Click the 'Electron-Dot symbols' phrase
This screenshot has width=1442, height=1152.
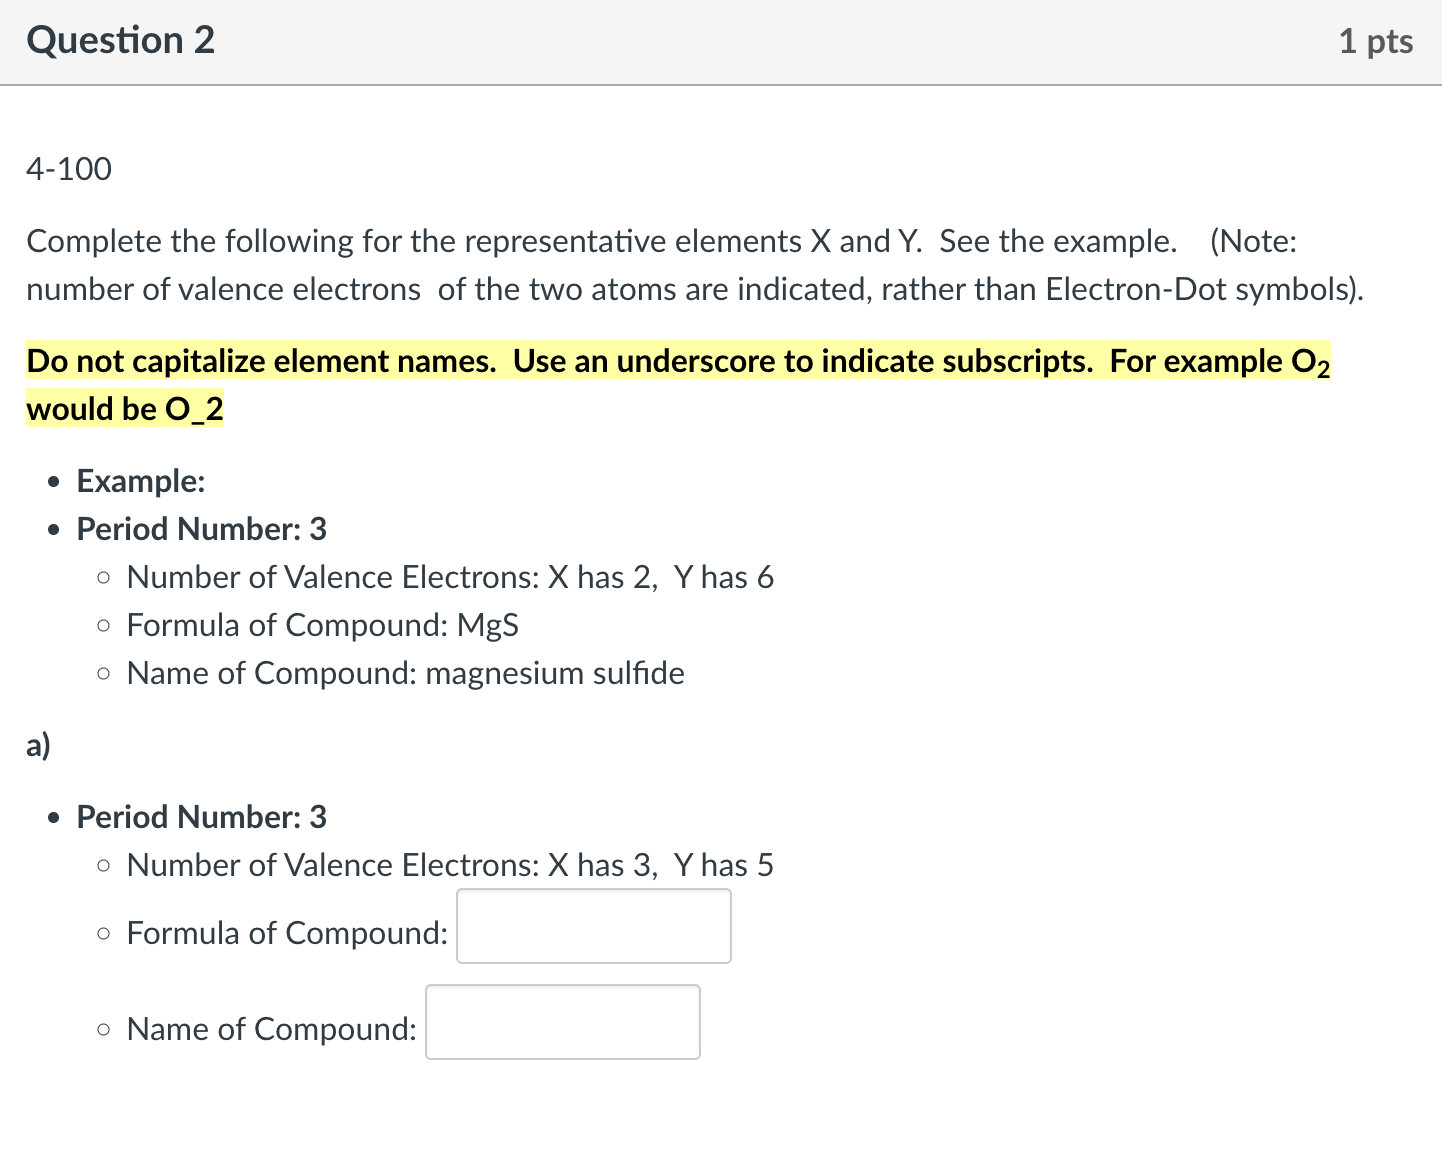tap(1204, 289)
